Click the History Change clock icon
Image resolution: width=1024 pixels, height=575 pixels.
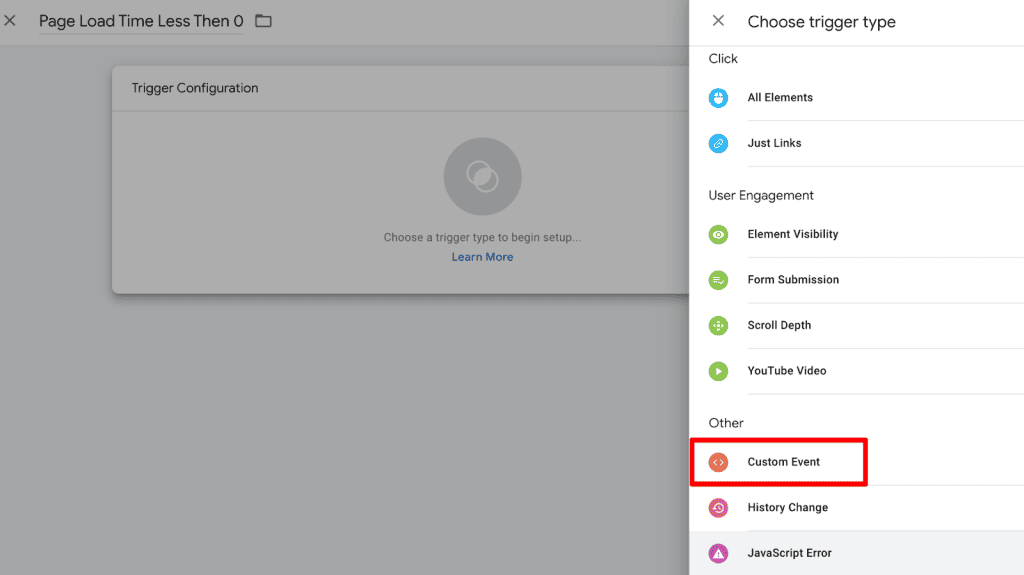pos(718,508)
